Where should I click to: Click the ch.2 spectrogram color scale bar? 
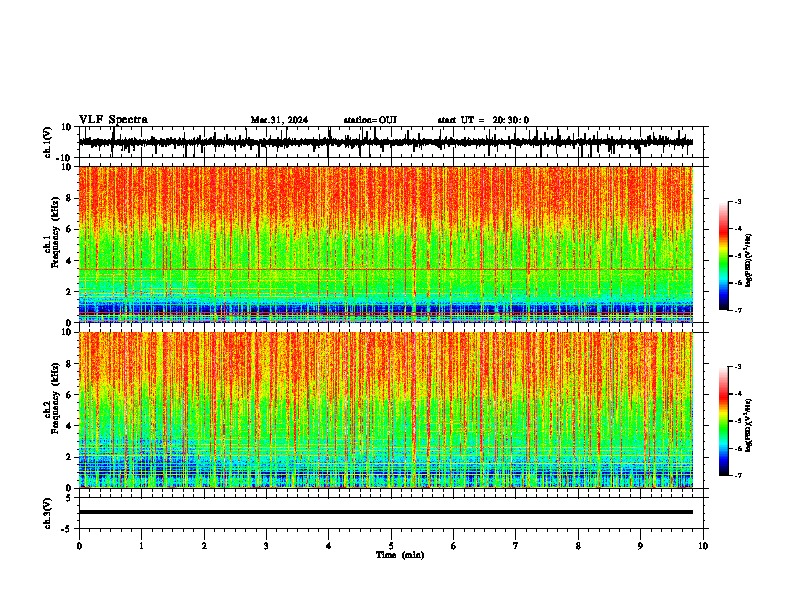(x=724, y=421)
